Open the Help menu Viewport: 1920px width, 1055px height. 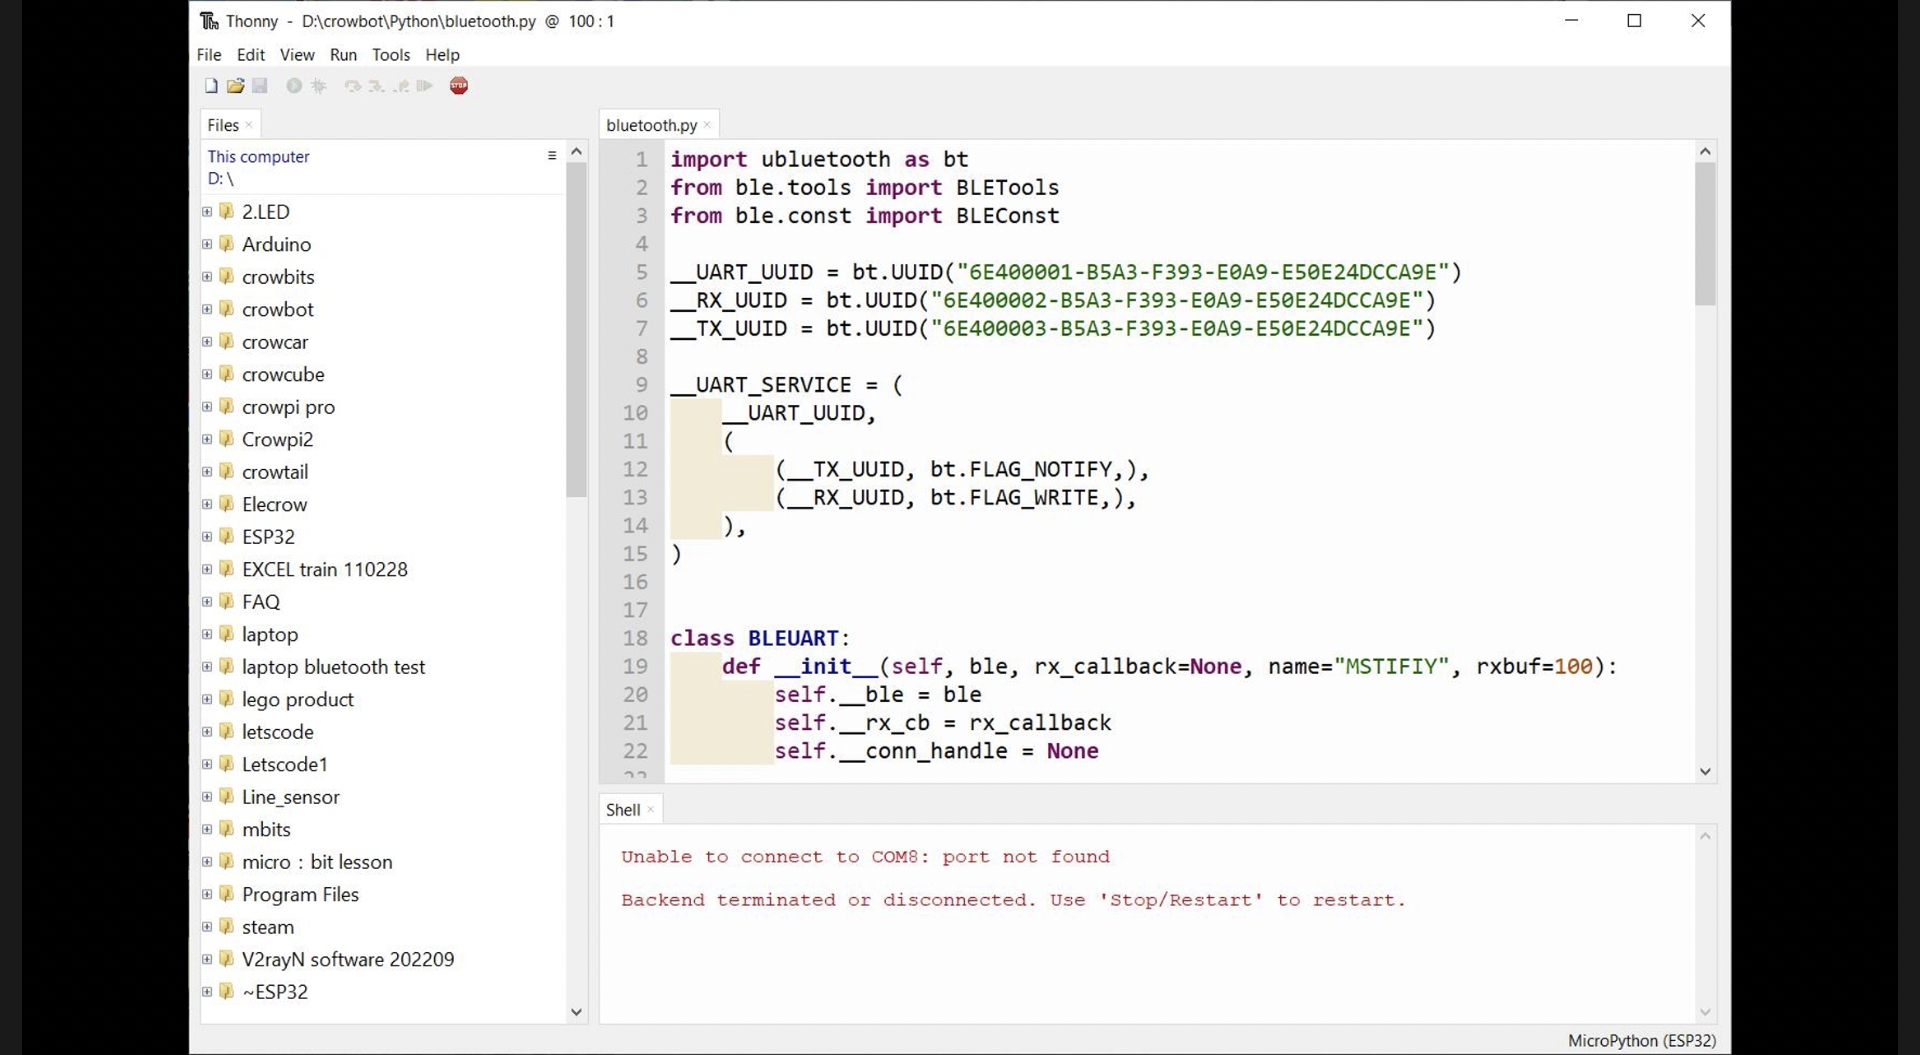(x=442, y=55)
